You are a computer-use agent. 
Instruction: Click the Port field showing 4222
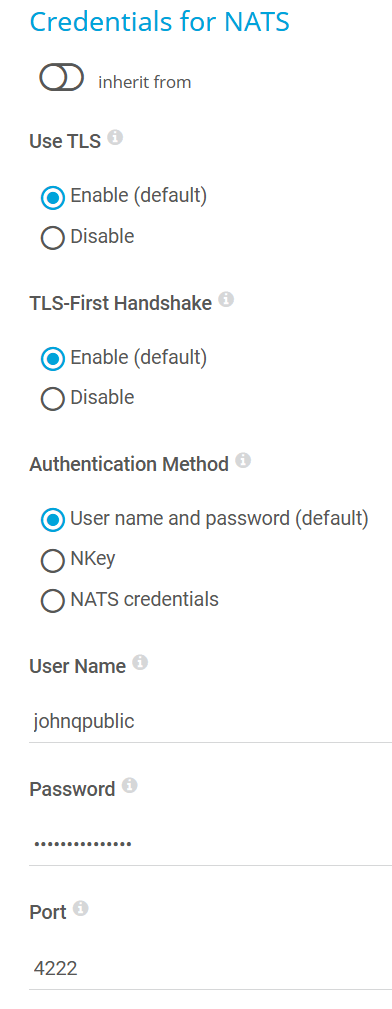[x=210, y=968]
